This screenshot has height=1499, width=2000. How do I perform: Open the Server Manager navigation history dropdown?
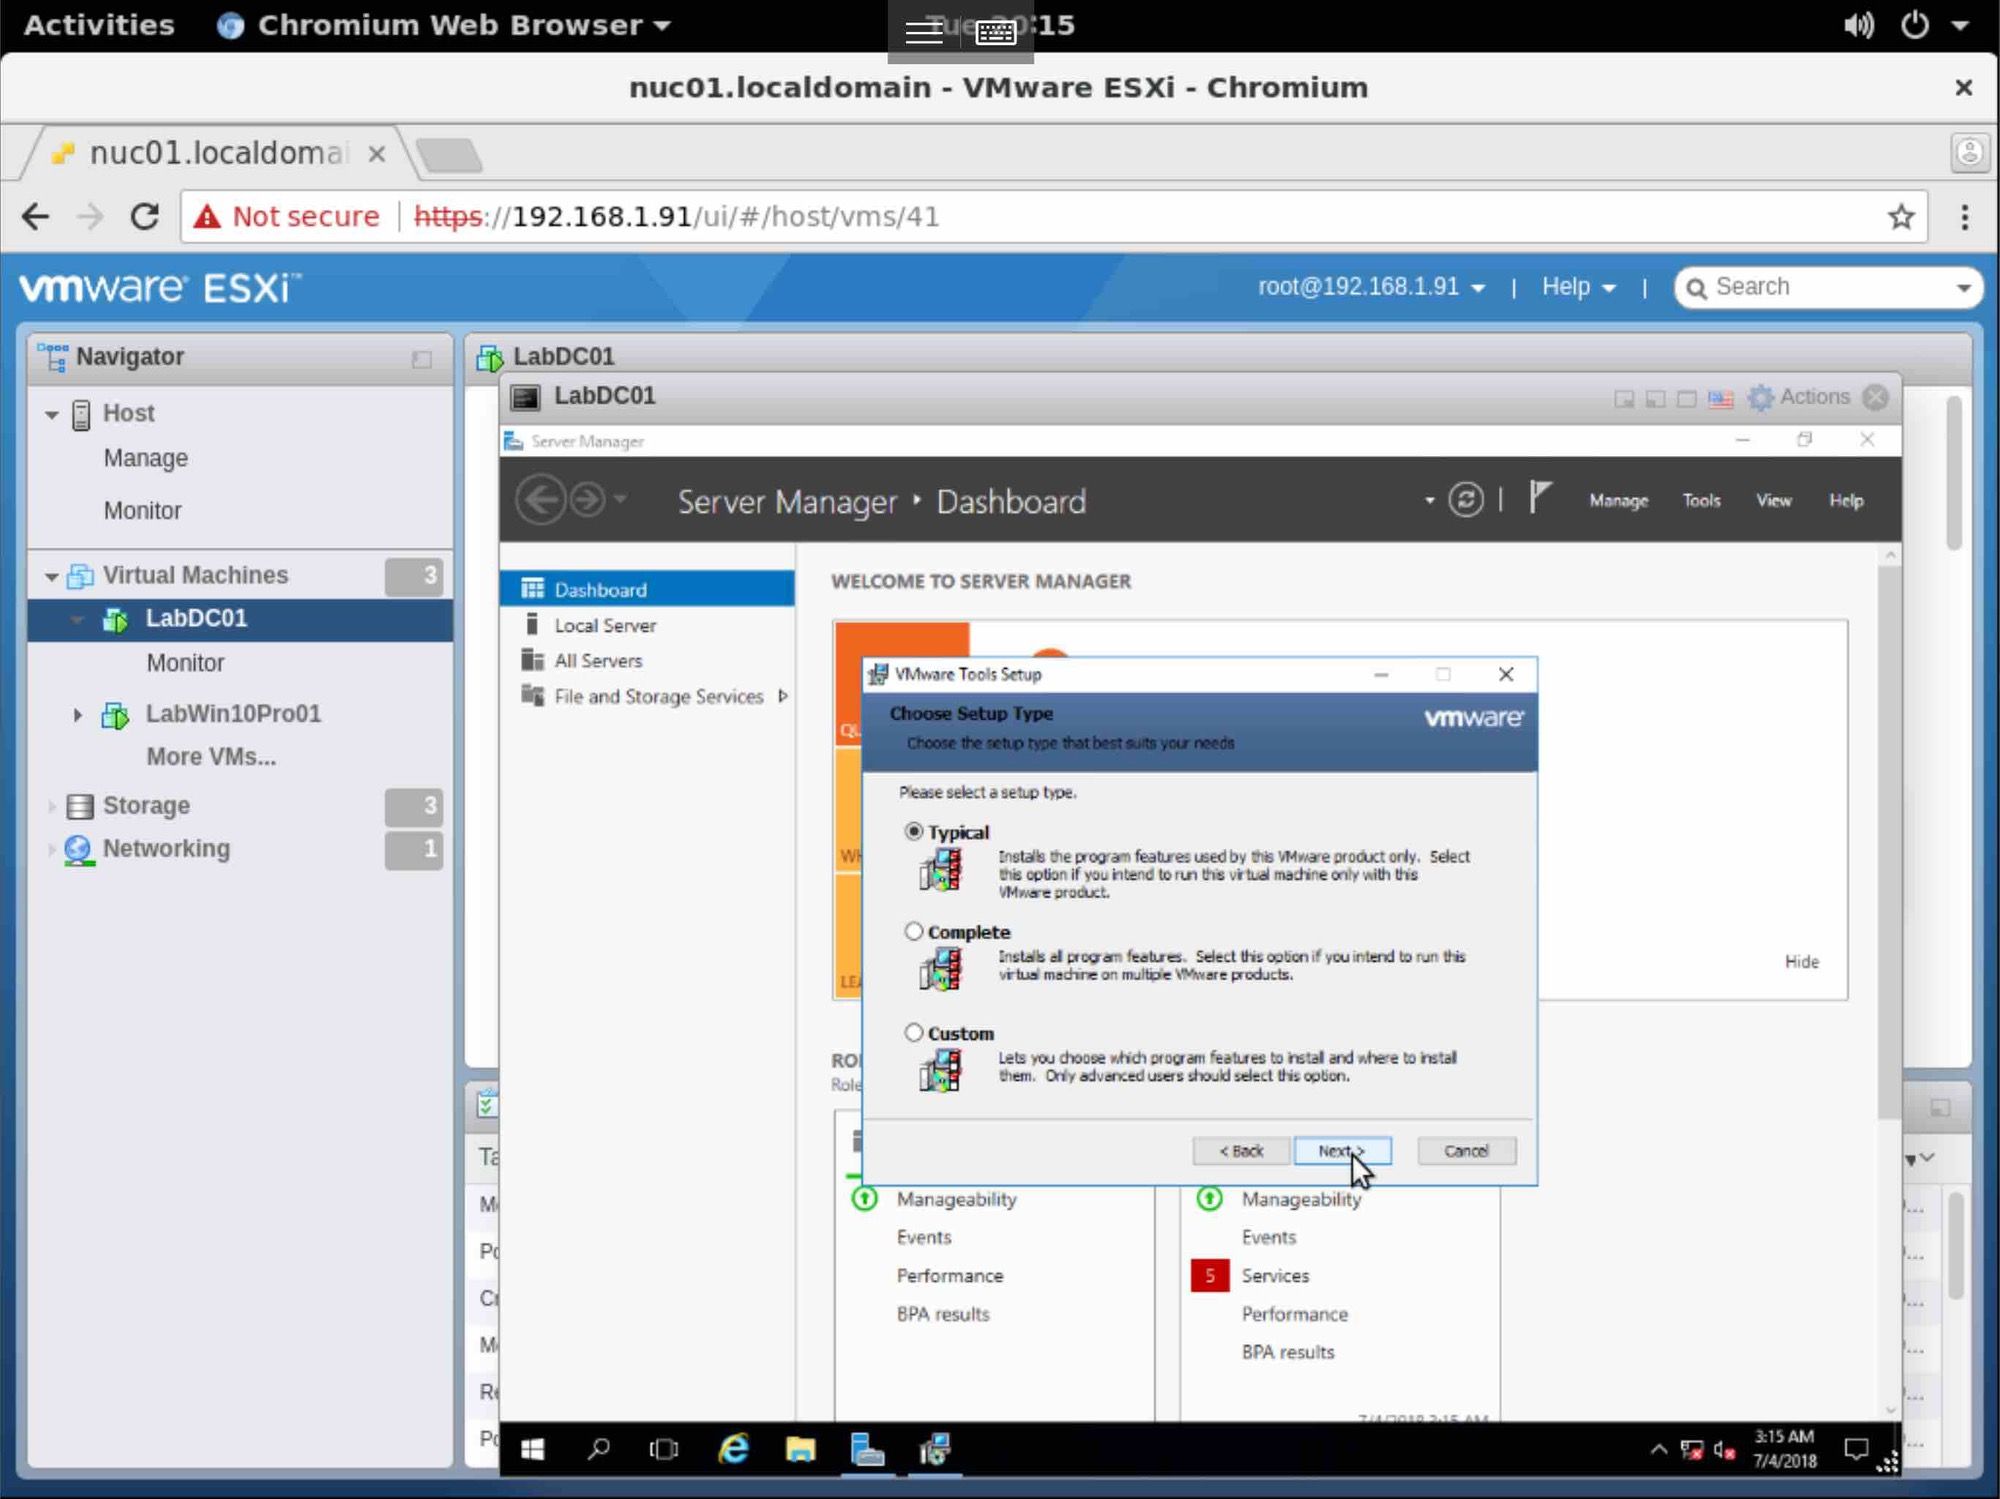[620, 498]
